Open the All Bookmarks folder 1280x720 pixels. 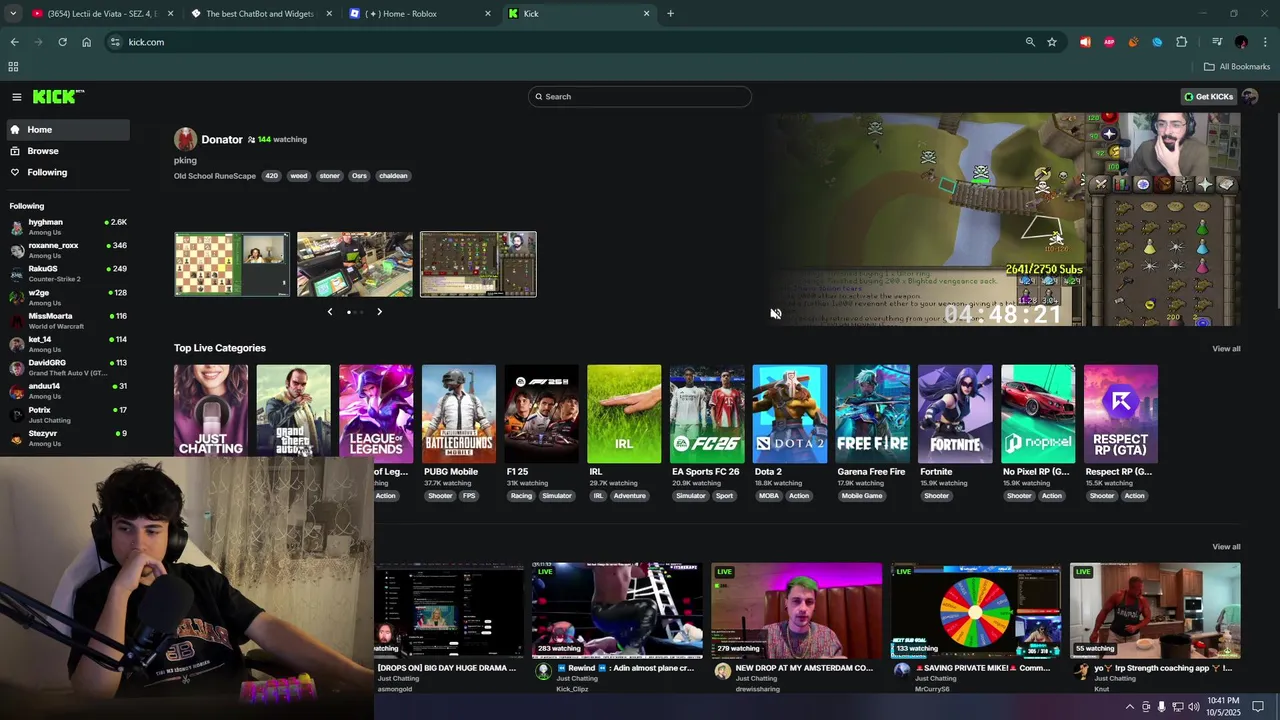(1237, 67)
